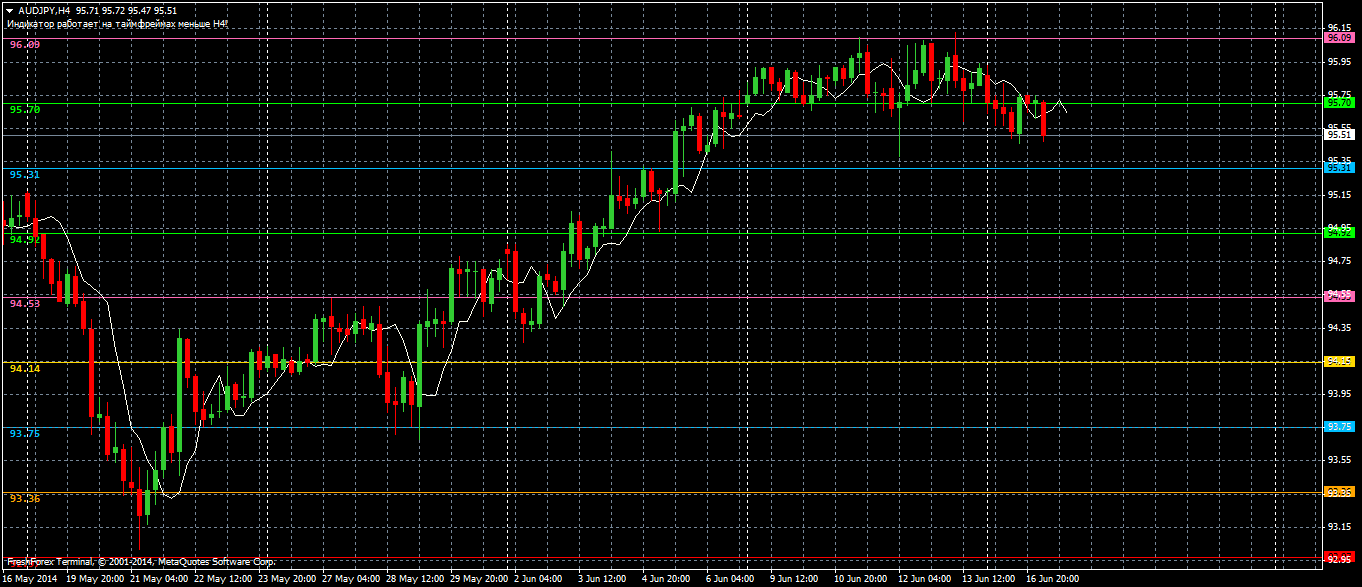This screenshot has height=587, width=1362.
Task: Click the FreshForex Terminal MetaQuotes copyright text
Action: pyautogui.click(x=141, y=563)
